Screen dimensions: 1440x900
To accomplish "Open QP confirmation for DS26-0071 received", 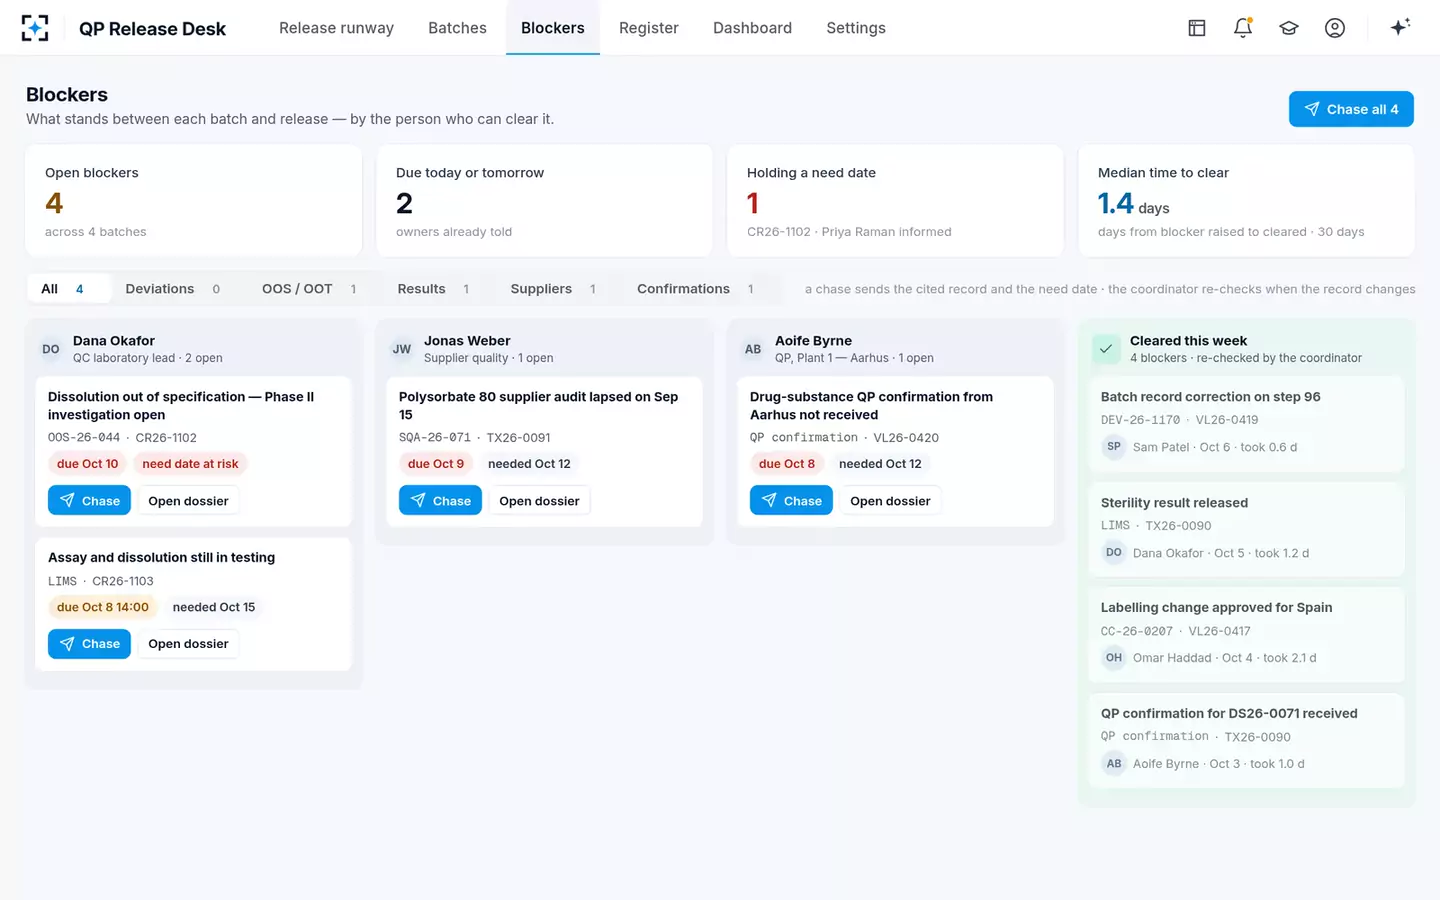I will coord(1246,741).
